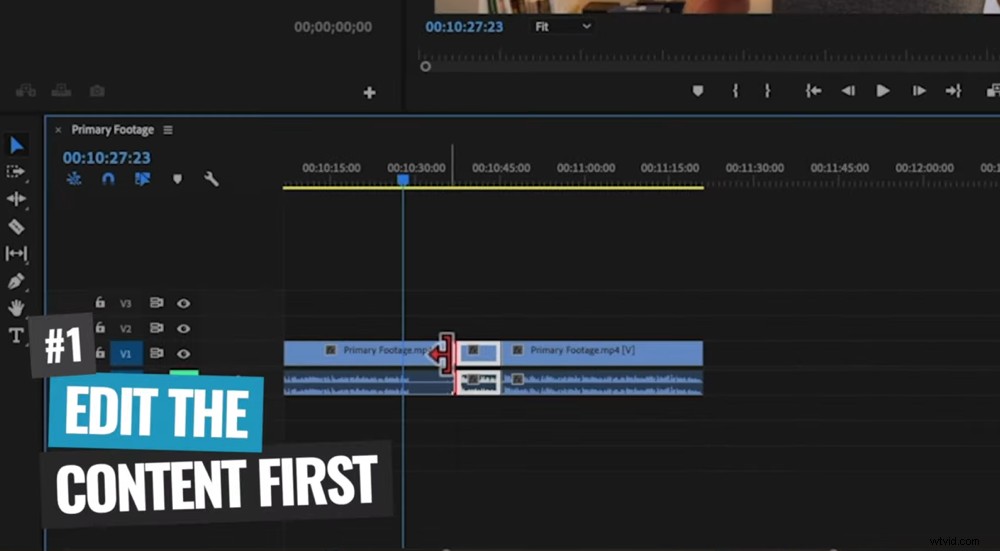Go to Out point button
Viewport: 1000px width, 551px height.
[x=953, y=91]
